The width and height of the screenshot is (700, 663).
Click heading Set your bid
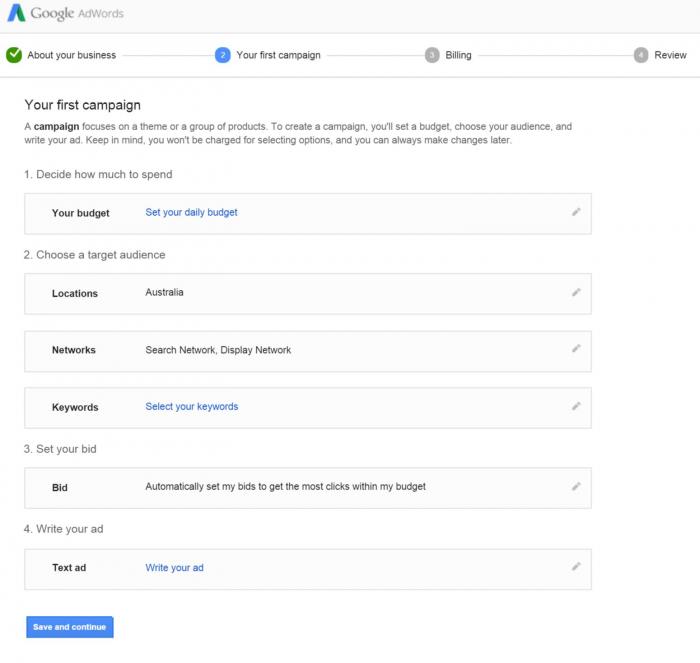60,449
